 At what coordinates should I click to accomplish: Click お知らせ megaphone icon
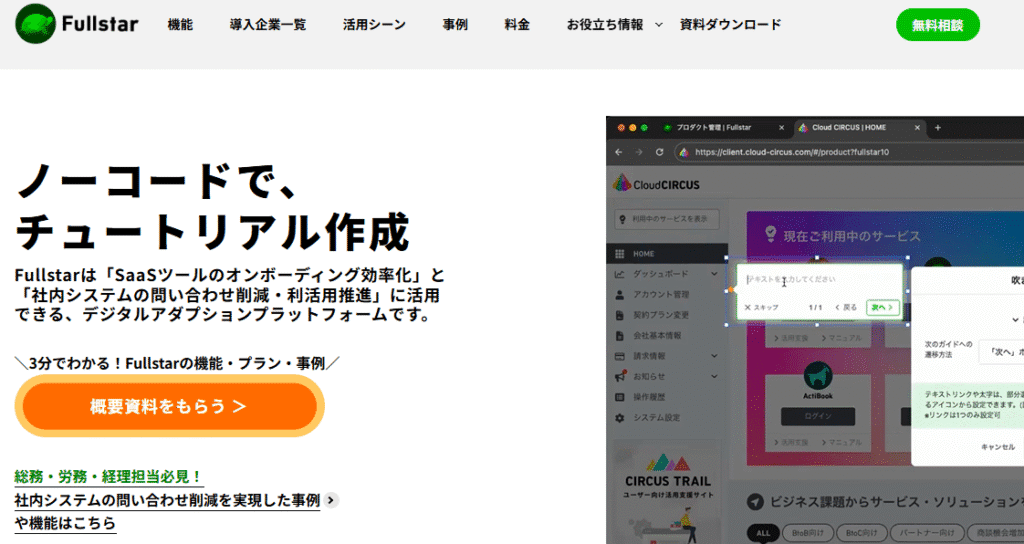[x=620, y=376]
